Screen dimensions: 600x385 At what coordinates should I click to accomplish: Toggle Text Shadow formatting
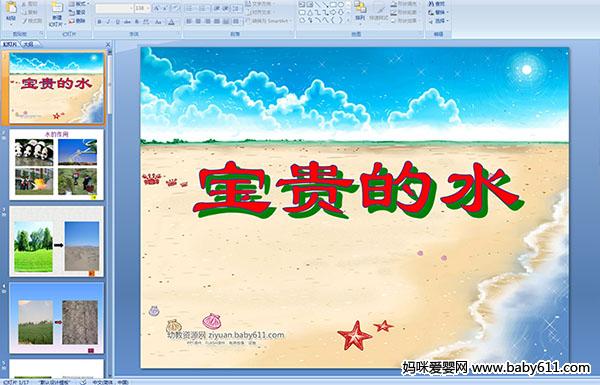[137, 22]
